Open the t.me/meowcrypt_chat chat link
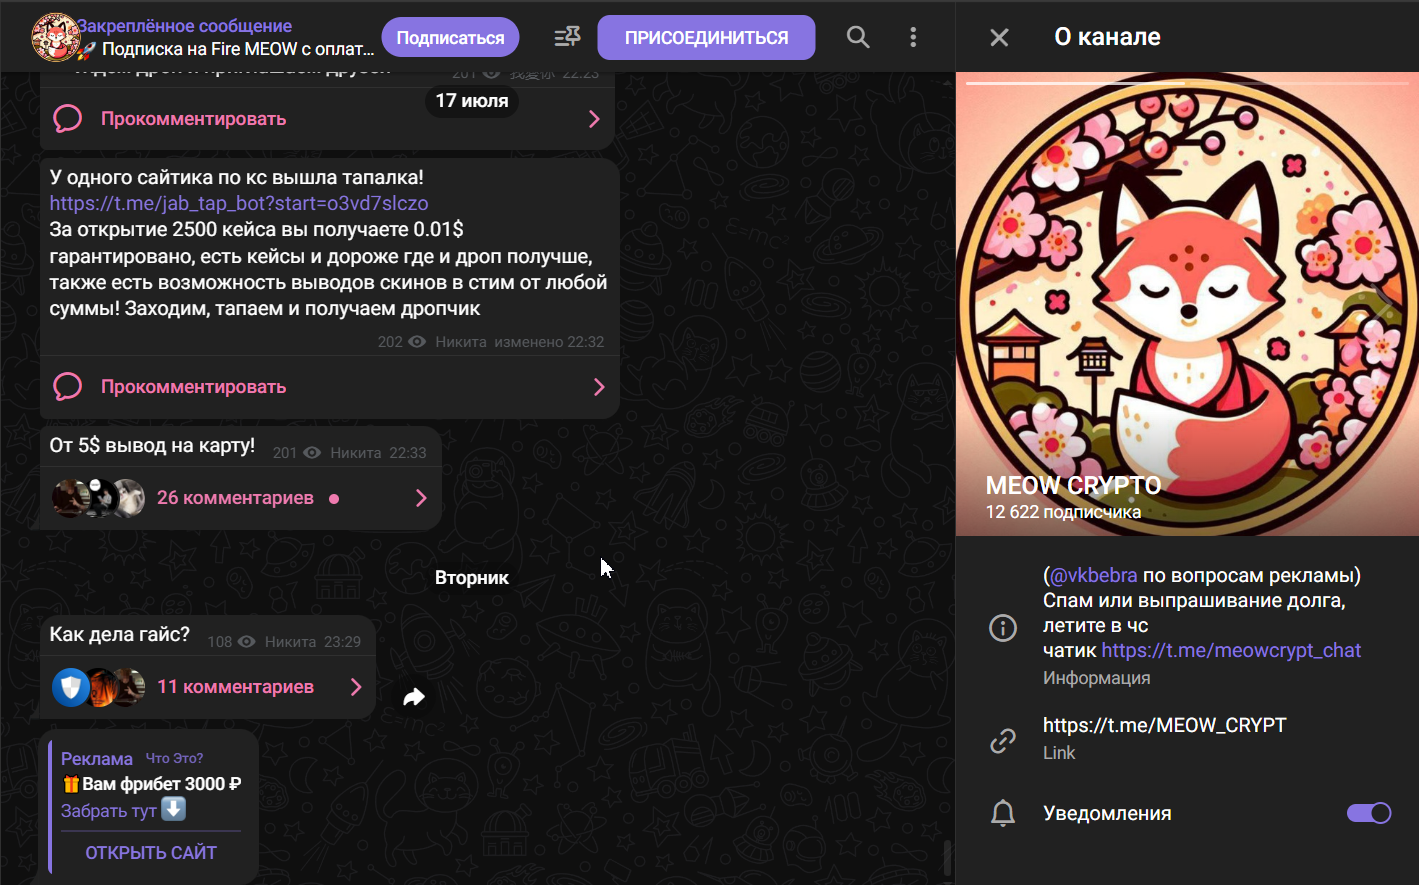1419x885 pixels. (1231, 650)
